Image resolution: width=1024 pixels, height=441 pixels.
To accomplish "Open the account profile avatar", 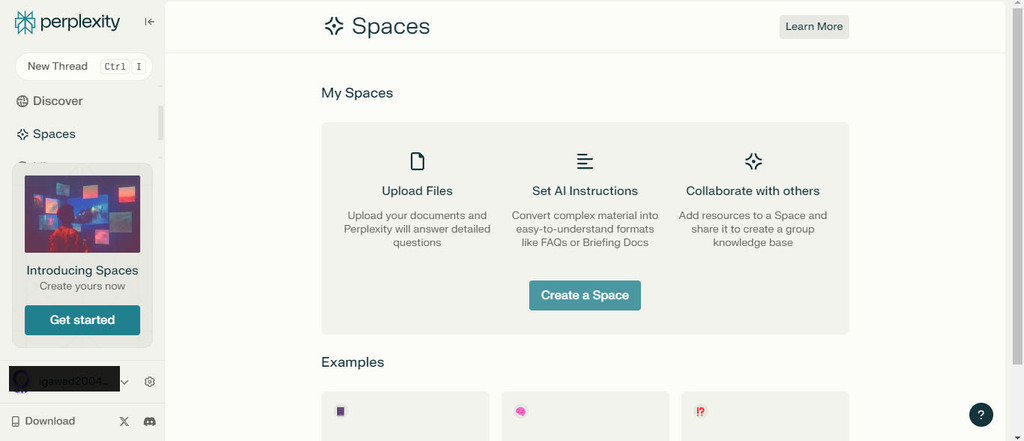I will [x=21, y=380].
